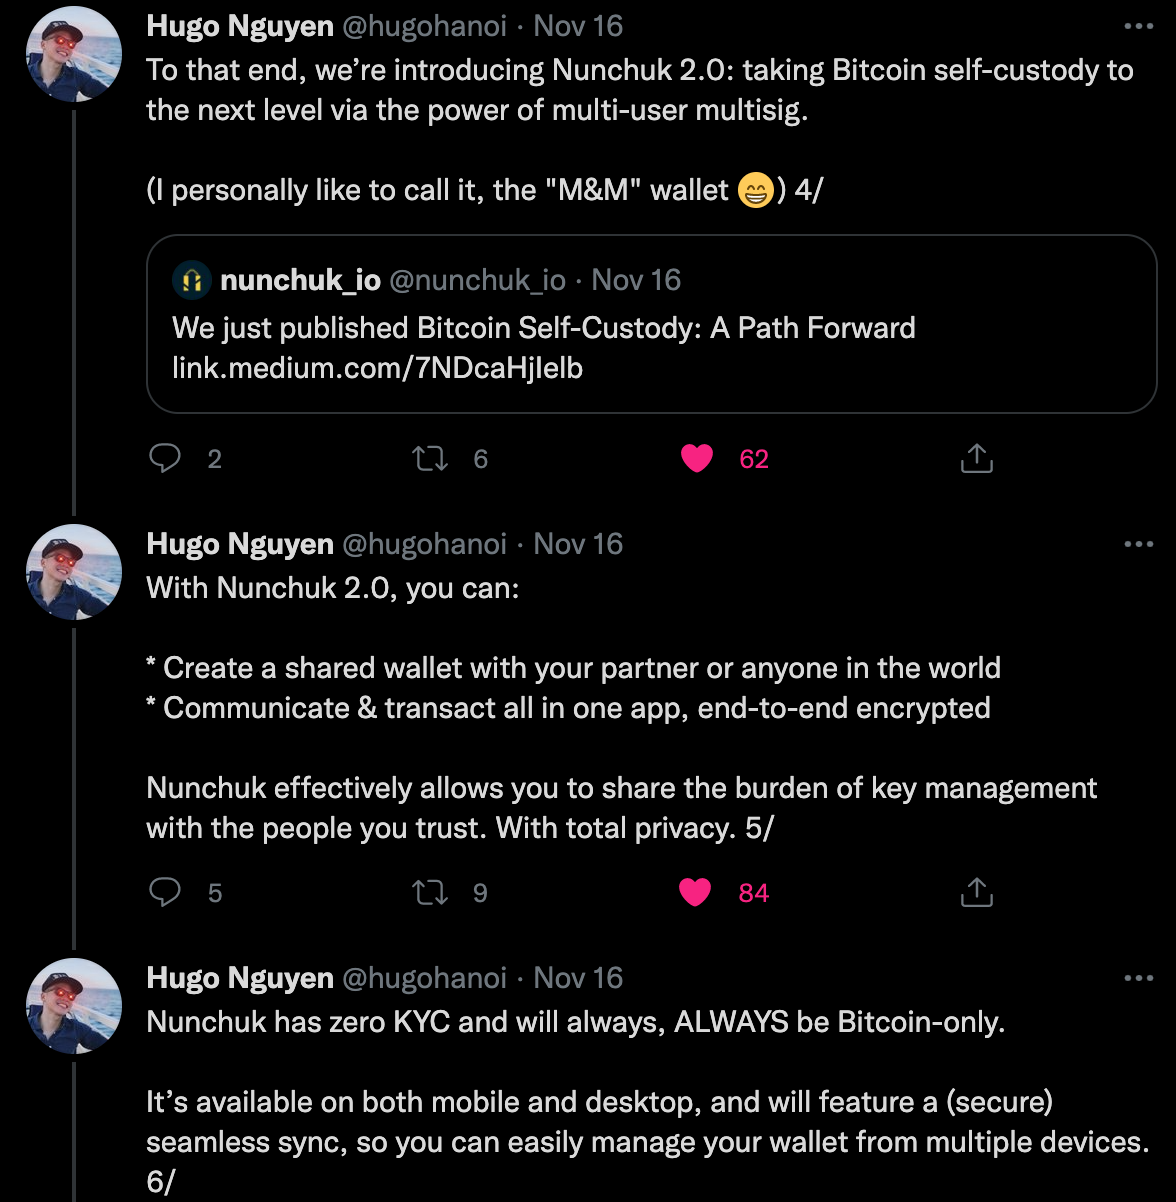Unlike the tweet showing 62 likes
The image size is (1176, 1202).
click(x=697, y=458)
